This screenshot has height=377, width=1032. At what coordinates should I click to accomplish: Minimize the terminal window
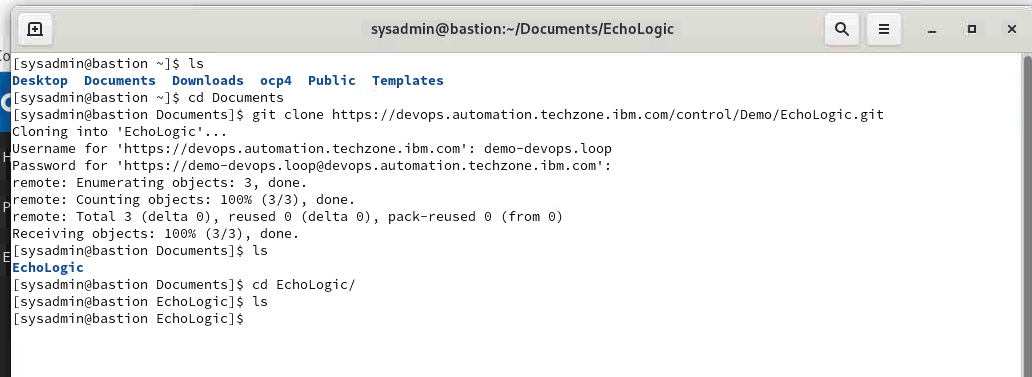coord(931,30)
